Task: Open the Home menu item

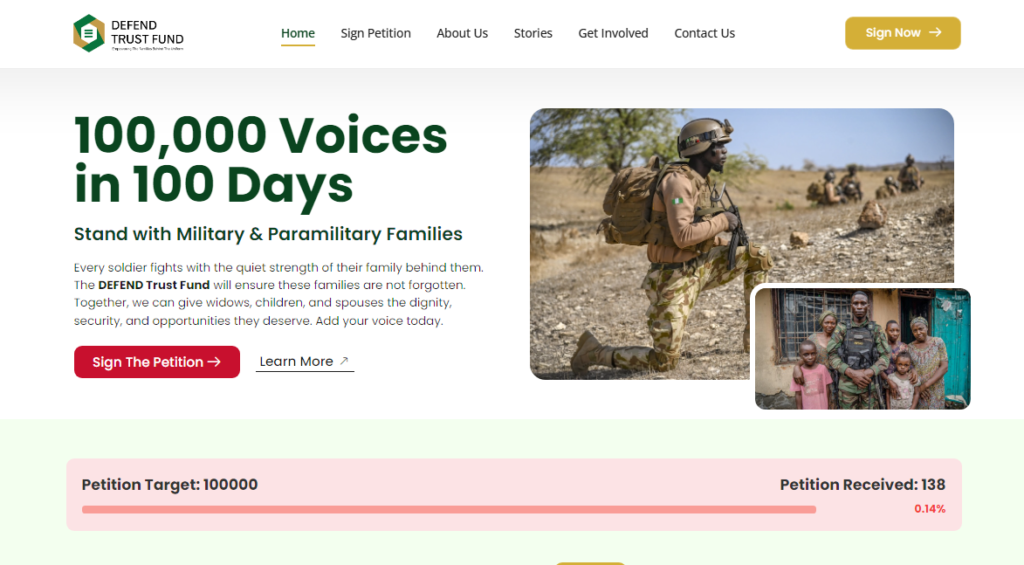Action: [x=298, y=33]
